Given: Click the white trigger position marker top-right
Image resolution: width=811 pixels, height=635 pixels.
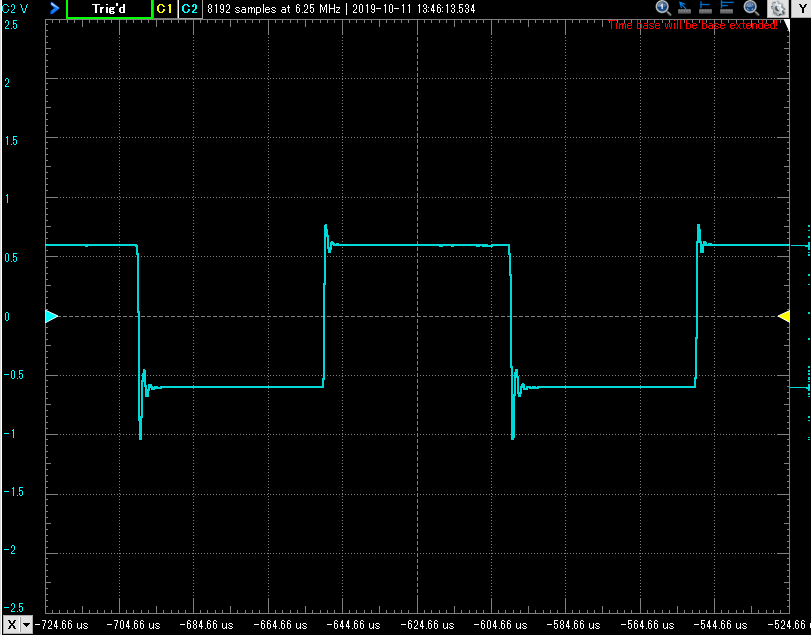Looking at the screenshot, I should pyautogui.click(x=787, y=25).
